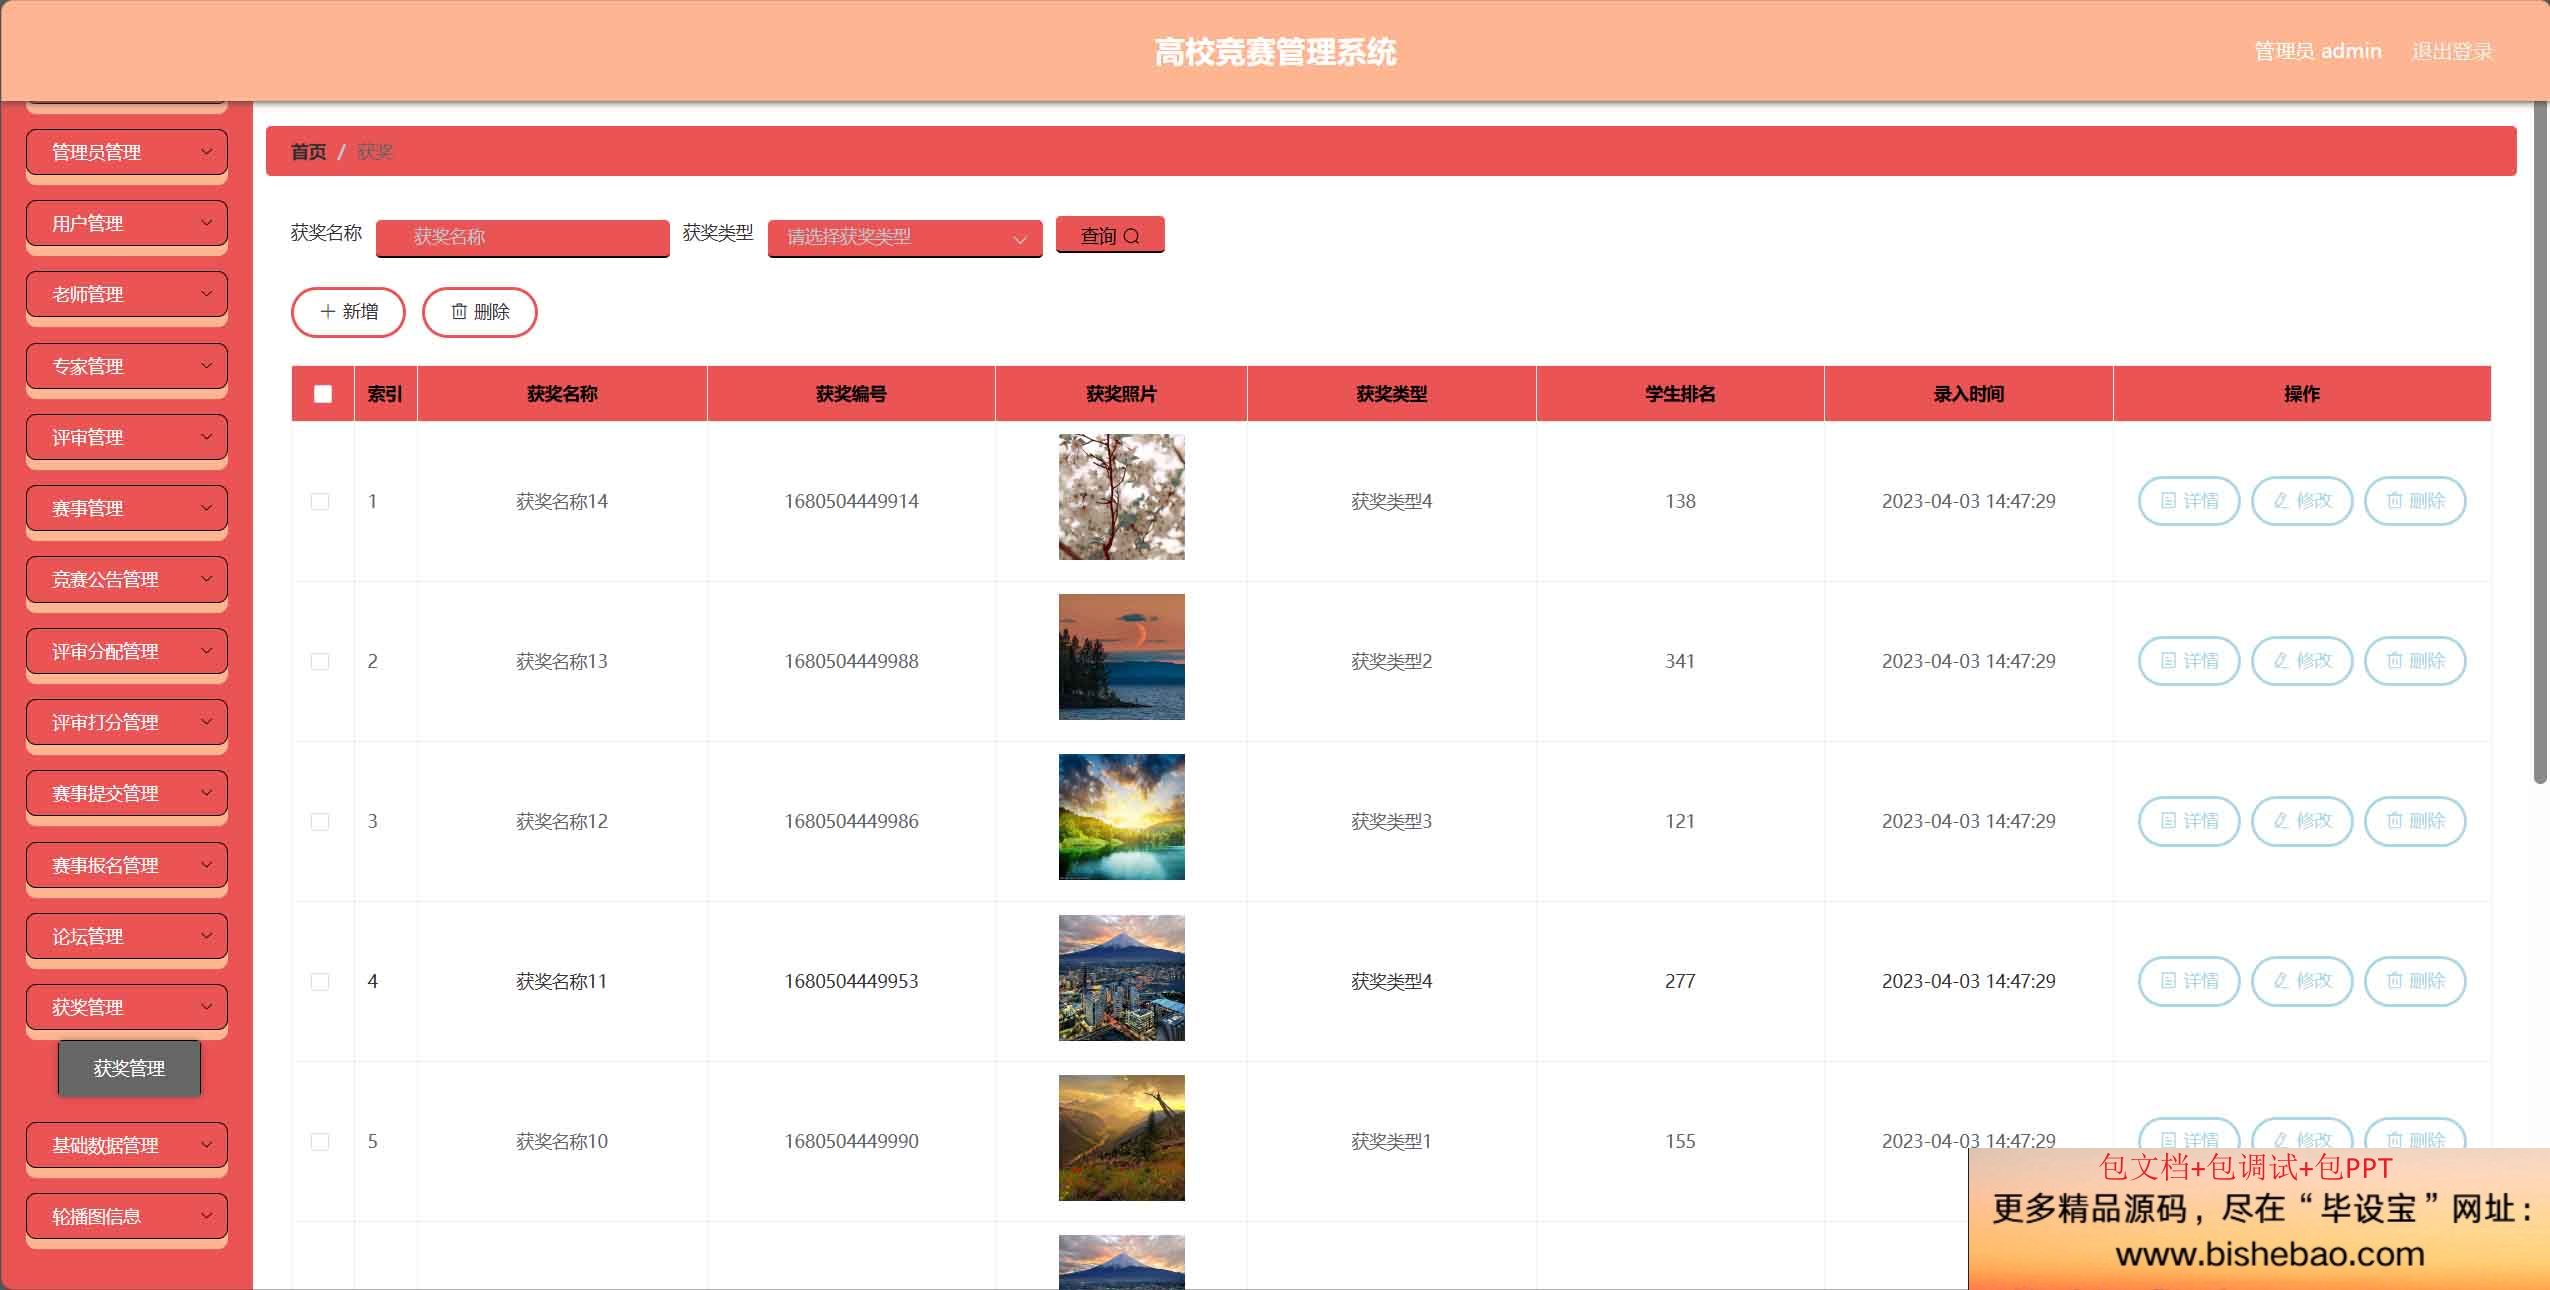
Task: Expand the 用户管理 sidebar menu
Action: click(127, 223)
